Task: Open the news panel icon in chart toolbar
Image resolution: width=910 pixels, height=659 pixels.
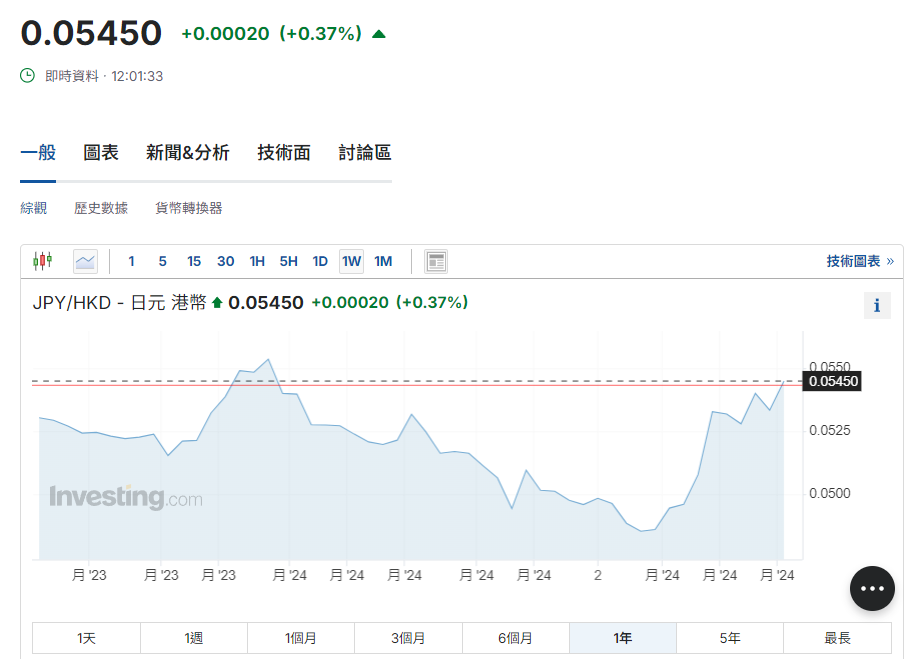Action: pos(435,262)
